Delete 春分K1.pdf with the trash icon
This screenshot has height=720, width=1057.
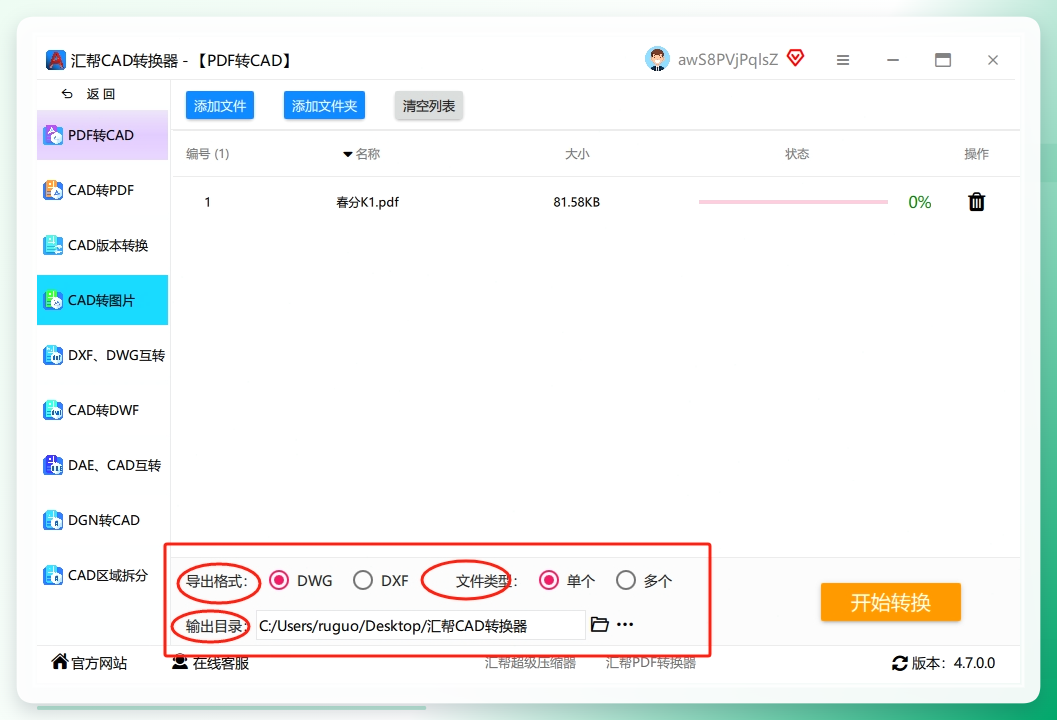point(976,202)
